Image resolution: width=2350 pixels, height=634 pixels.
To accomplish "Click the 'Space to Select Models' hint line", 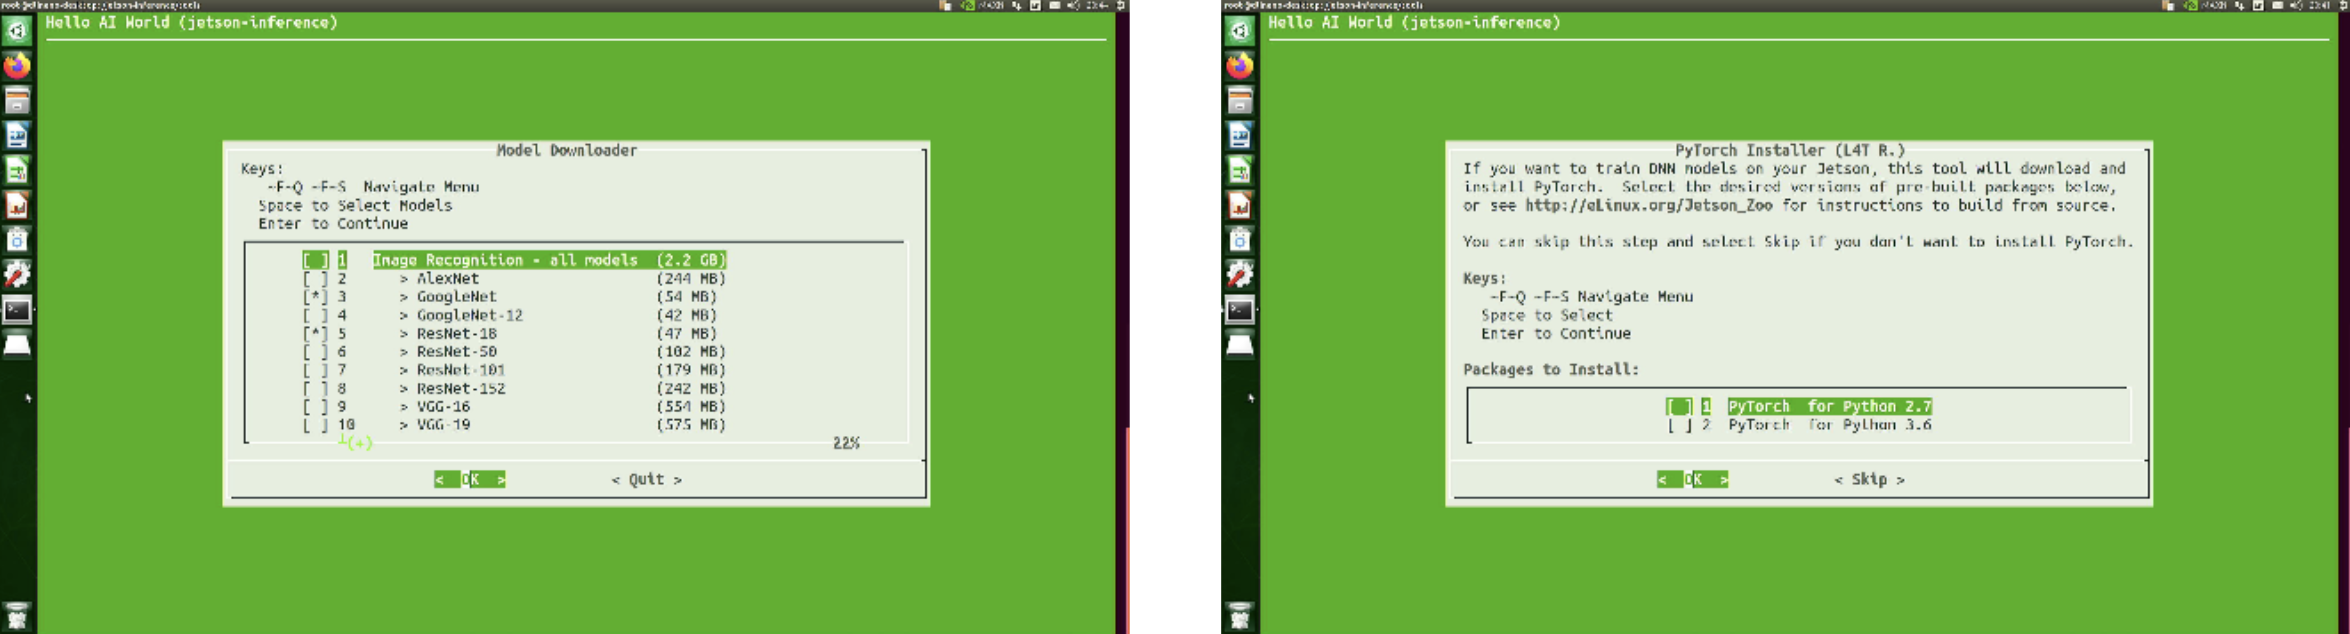I will (355, 206).
